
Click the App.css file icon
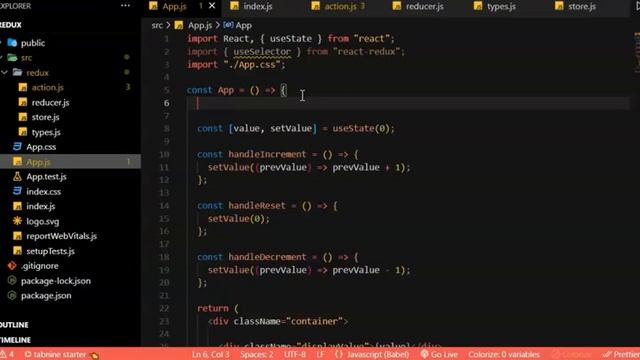tap(17, 147)
